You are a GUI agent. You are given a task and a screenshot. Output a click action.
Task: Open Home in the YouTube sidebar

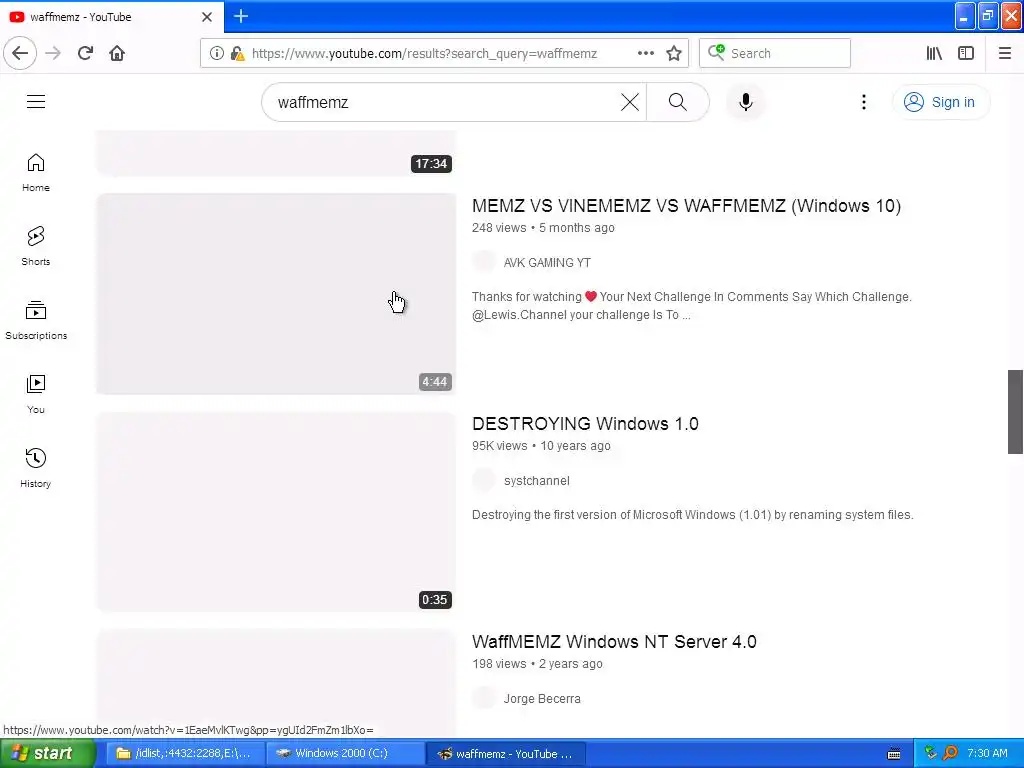(x=36, y=172)
